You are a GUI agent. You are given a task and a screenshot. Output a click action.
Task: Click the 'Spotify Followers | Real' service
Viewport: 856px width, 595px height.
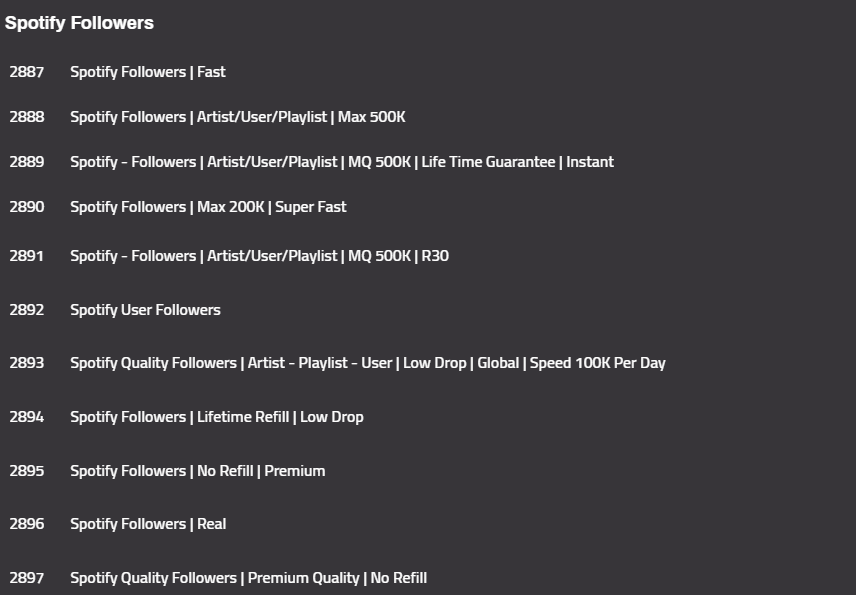(x=148, y=524)
